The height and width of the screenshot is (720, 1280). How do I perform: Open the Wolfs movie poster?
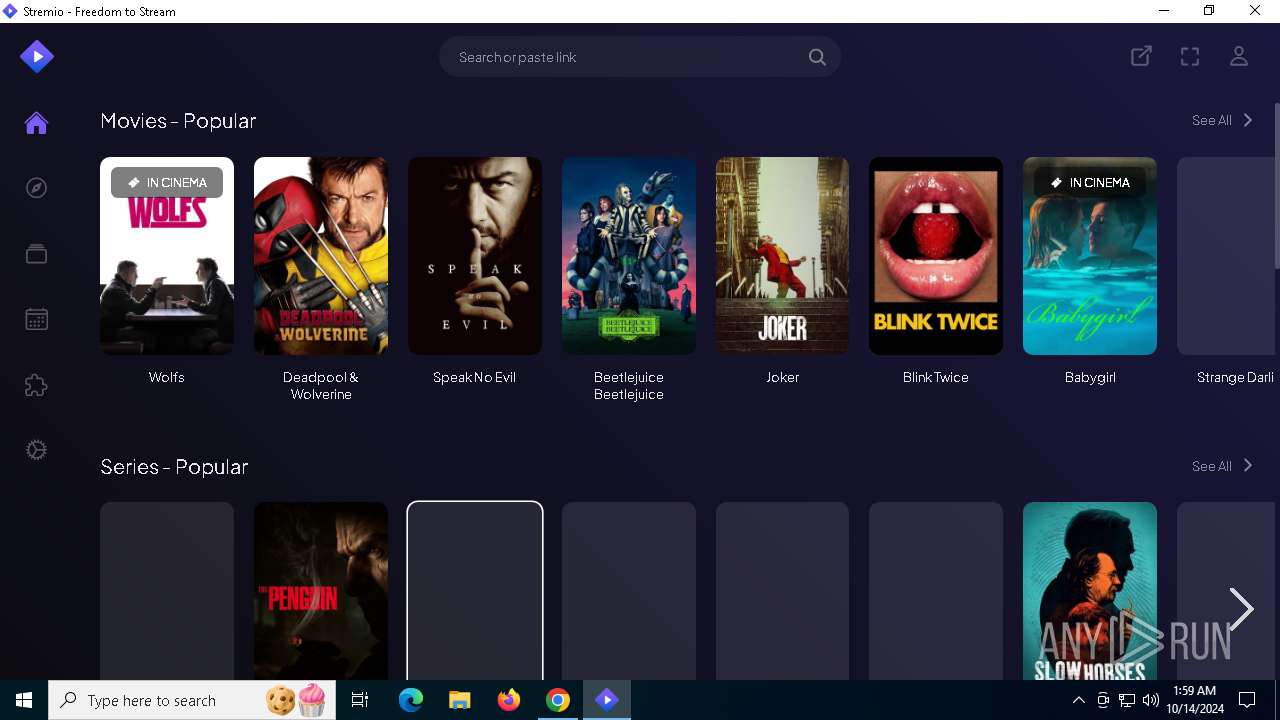click(167, 256)
